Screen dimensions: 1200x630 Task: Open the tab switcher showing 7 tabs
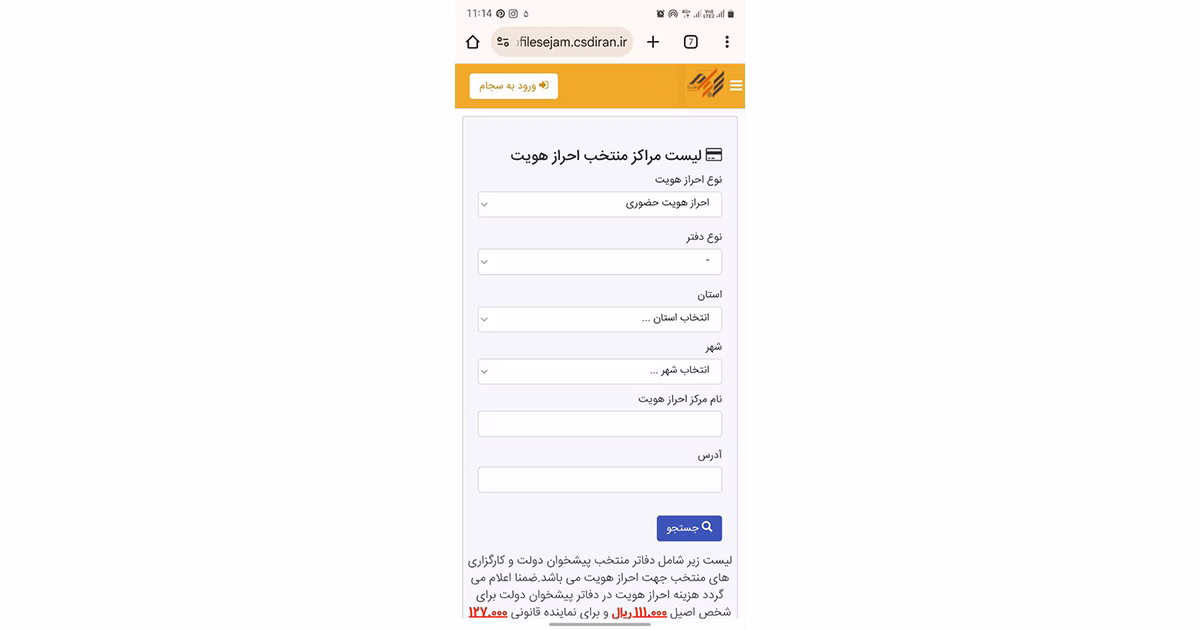click(690, 42)
